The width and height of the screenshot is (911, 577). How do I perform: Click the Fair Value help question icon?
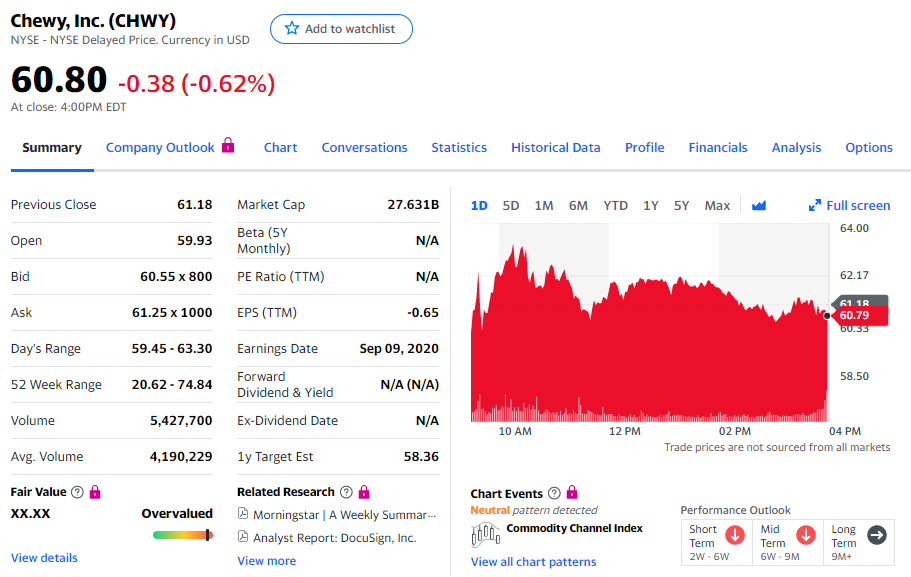[77, 492]
